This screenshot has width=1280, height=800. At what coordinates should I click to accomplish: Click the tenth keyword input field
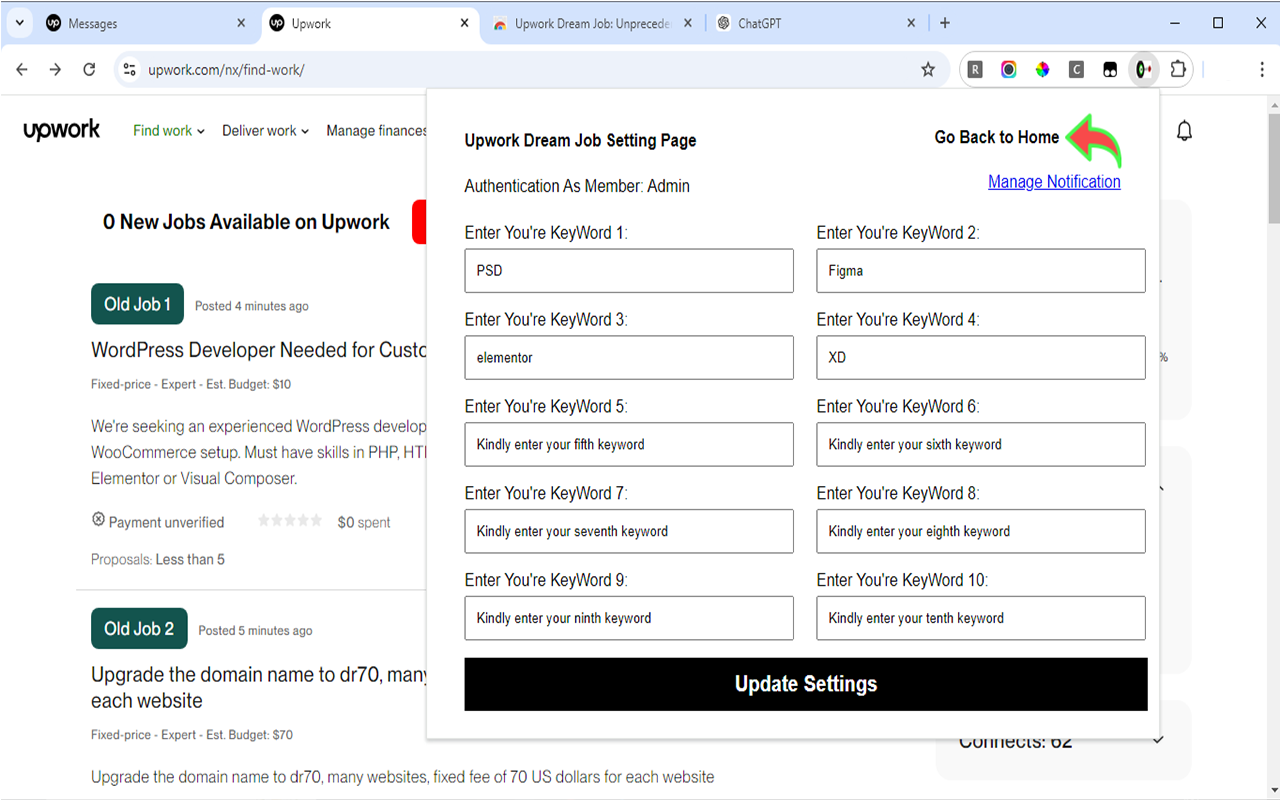point(981,618)
